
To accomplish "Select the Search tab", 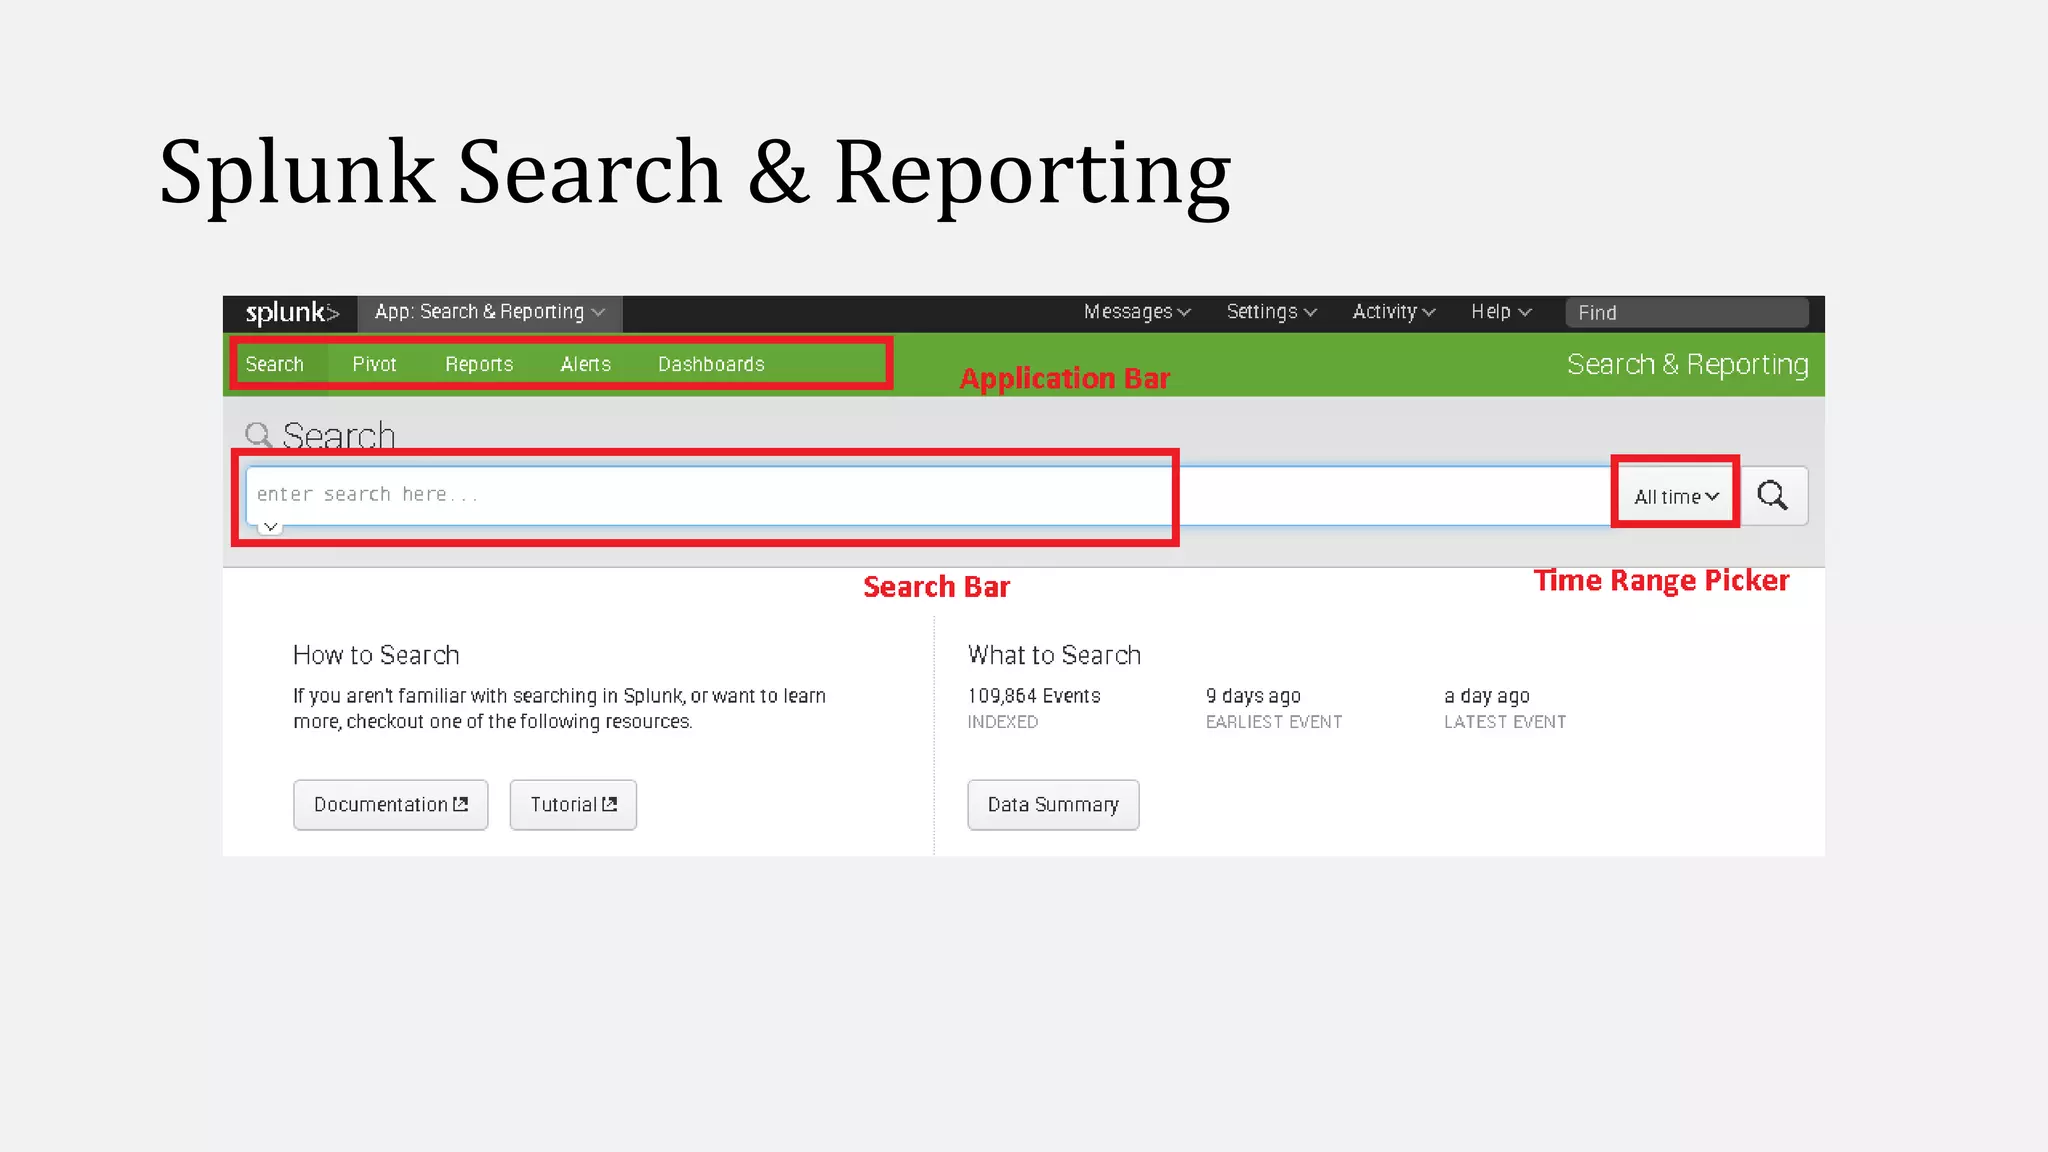I will click(x=275, y=365).
